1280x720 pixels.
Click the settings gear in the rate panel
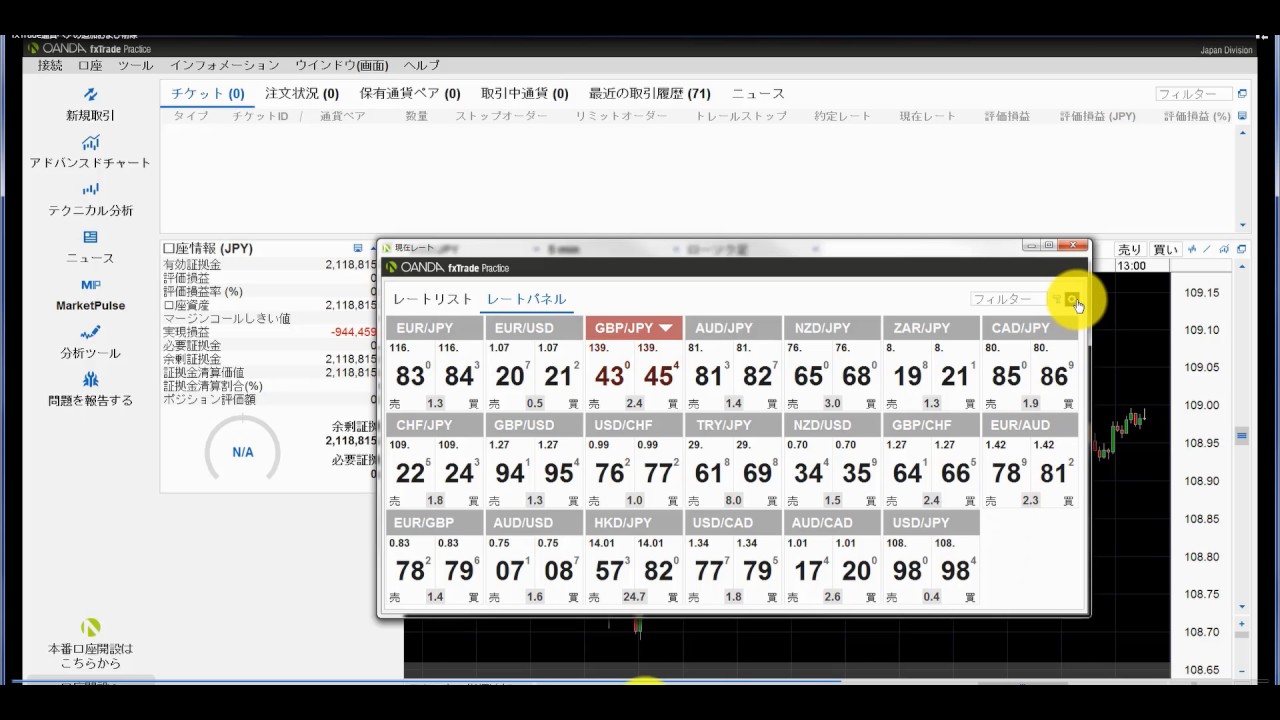1072,299
